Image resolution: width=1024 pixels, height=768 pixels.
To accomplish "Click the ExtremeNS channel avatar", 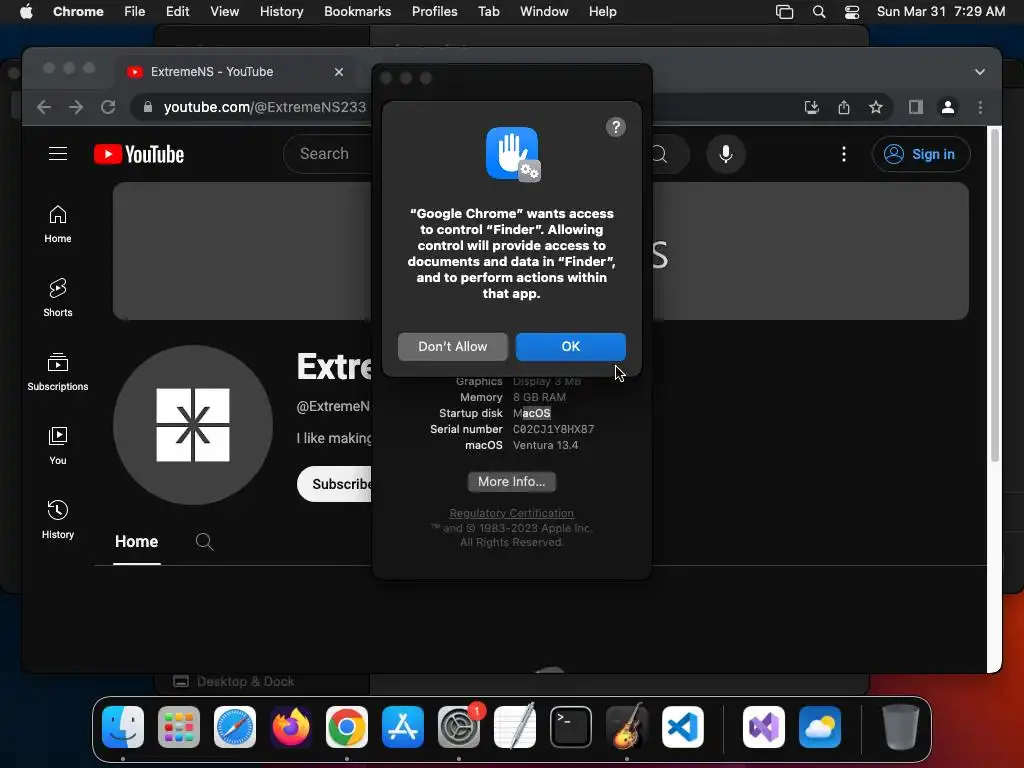I will pyautogui.click(x=193, y=424).
